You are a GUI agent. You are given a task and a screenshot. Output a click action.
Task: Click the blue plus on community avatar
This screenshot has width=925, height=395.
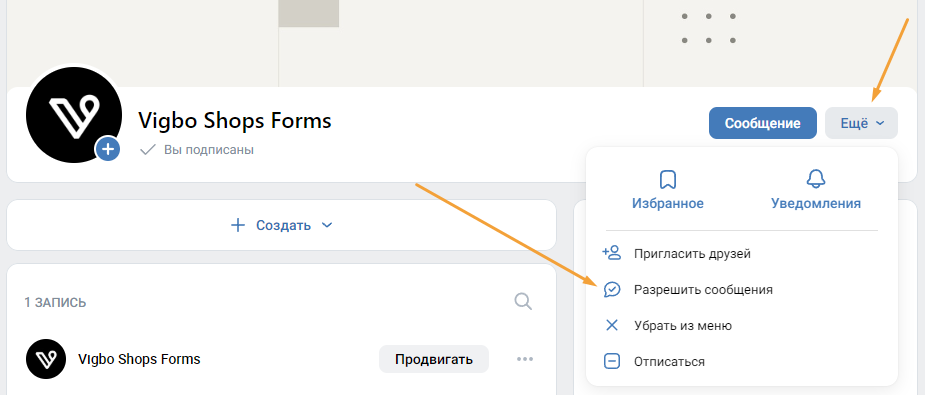pyautogui.click(x=108, y=150)
